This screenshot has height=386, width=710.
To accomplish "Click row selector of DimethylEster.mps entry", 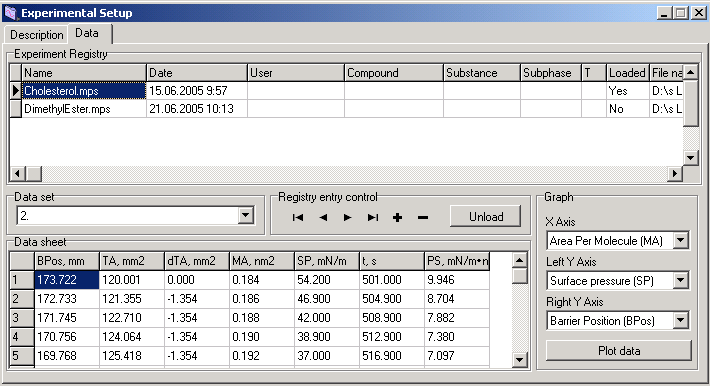I will pyautogui.click(x=15, y=109).
